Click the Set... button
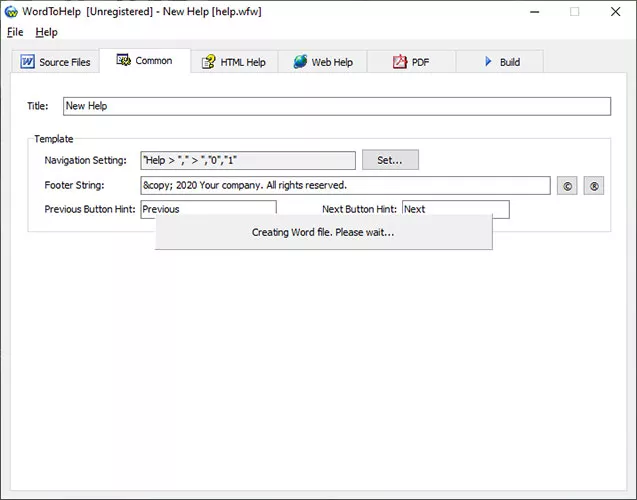This screenshot has height=500, width=637. (x=390, y=160)
